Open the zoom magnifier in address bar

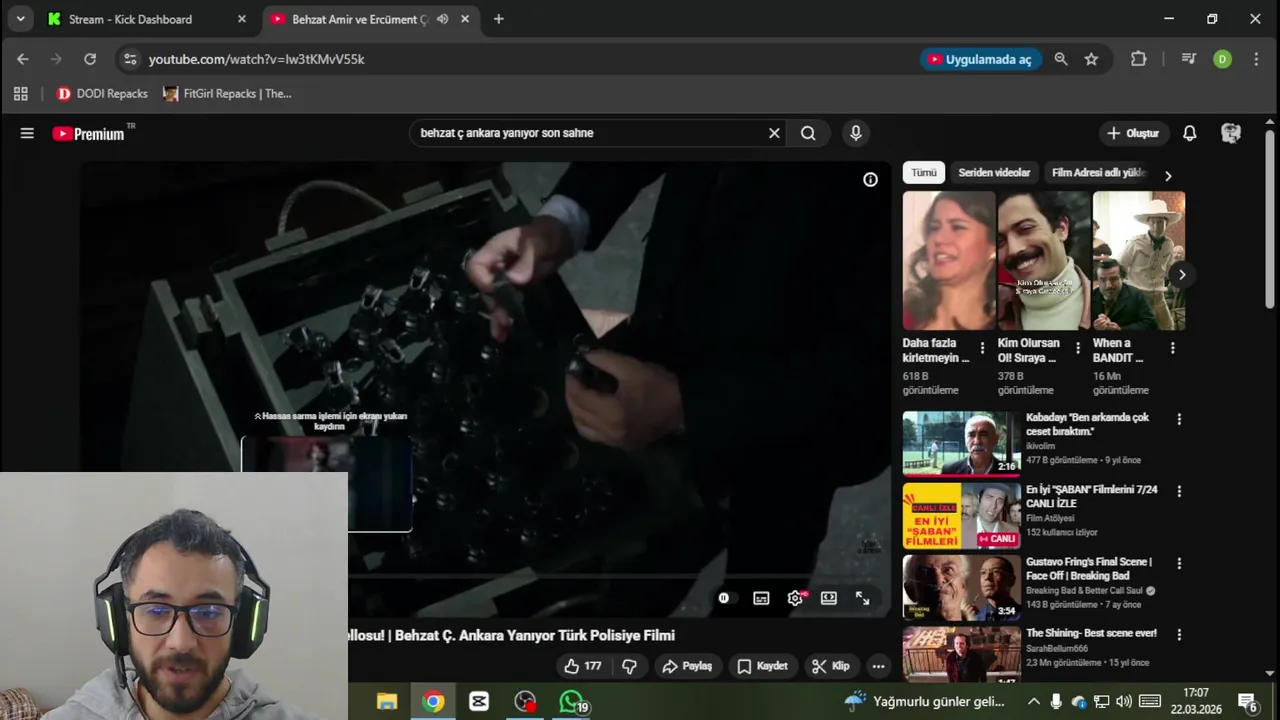pos(1061,59)
